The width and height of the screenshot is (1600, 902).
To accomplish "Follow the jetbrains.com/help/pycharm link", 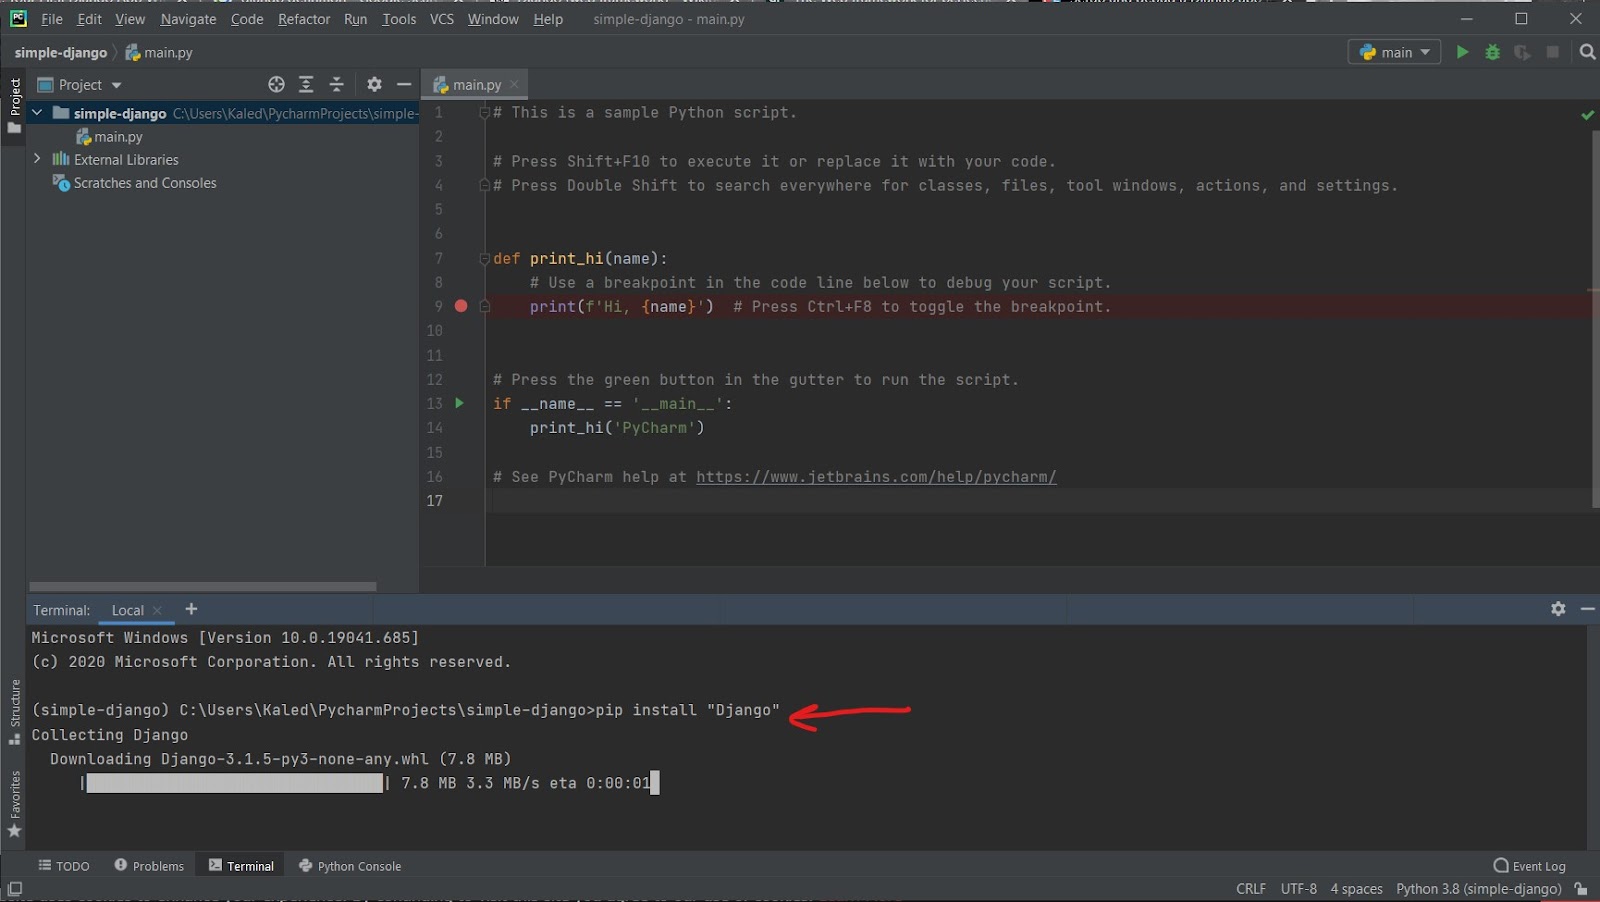I will click(x=876, y=477).
